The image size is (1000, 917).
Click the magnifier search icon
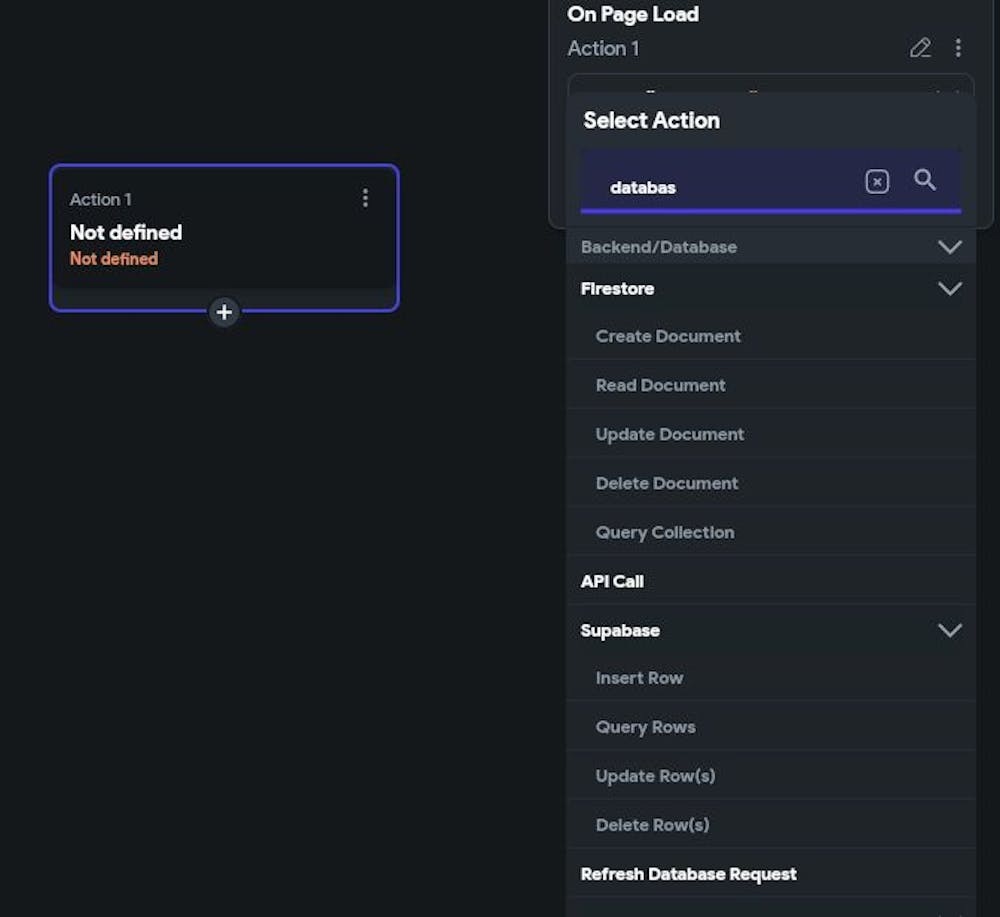[x=925, y=180]
